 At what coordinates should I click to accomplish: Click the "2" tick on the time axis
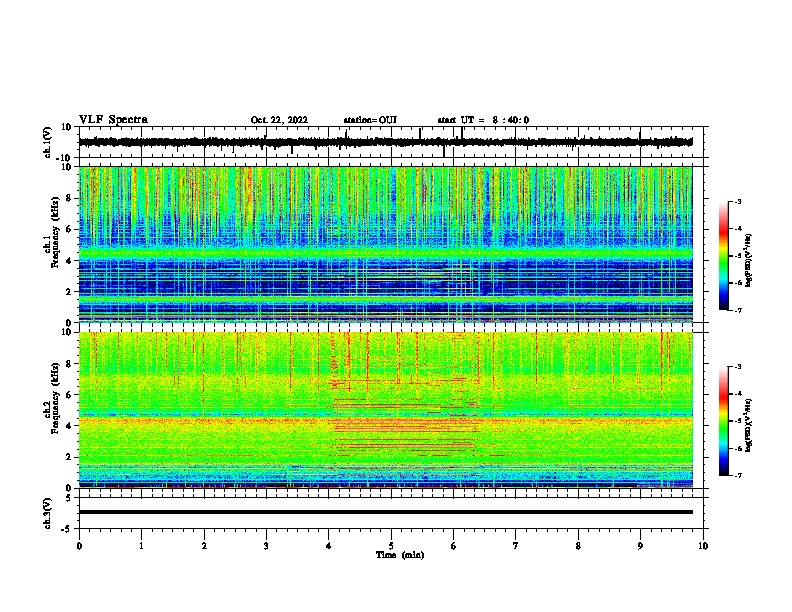(204, 546)
